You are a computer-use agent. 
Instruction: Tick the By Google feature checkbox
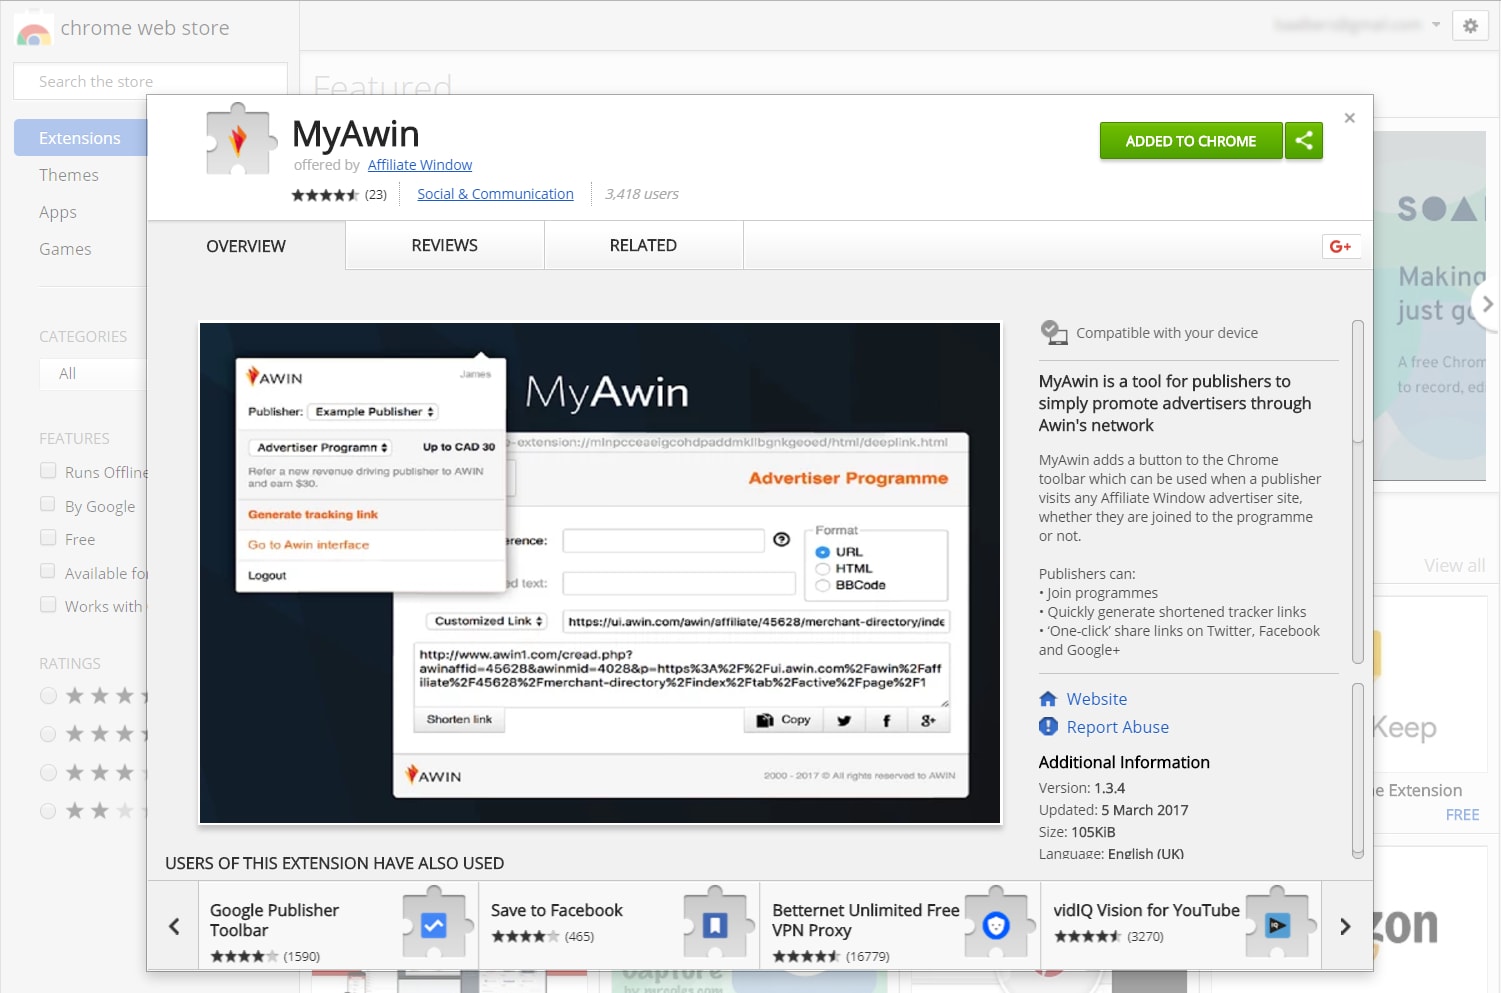point(48,505)
